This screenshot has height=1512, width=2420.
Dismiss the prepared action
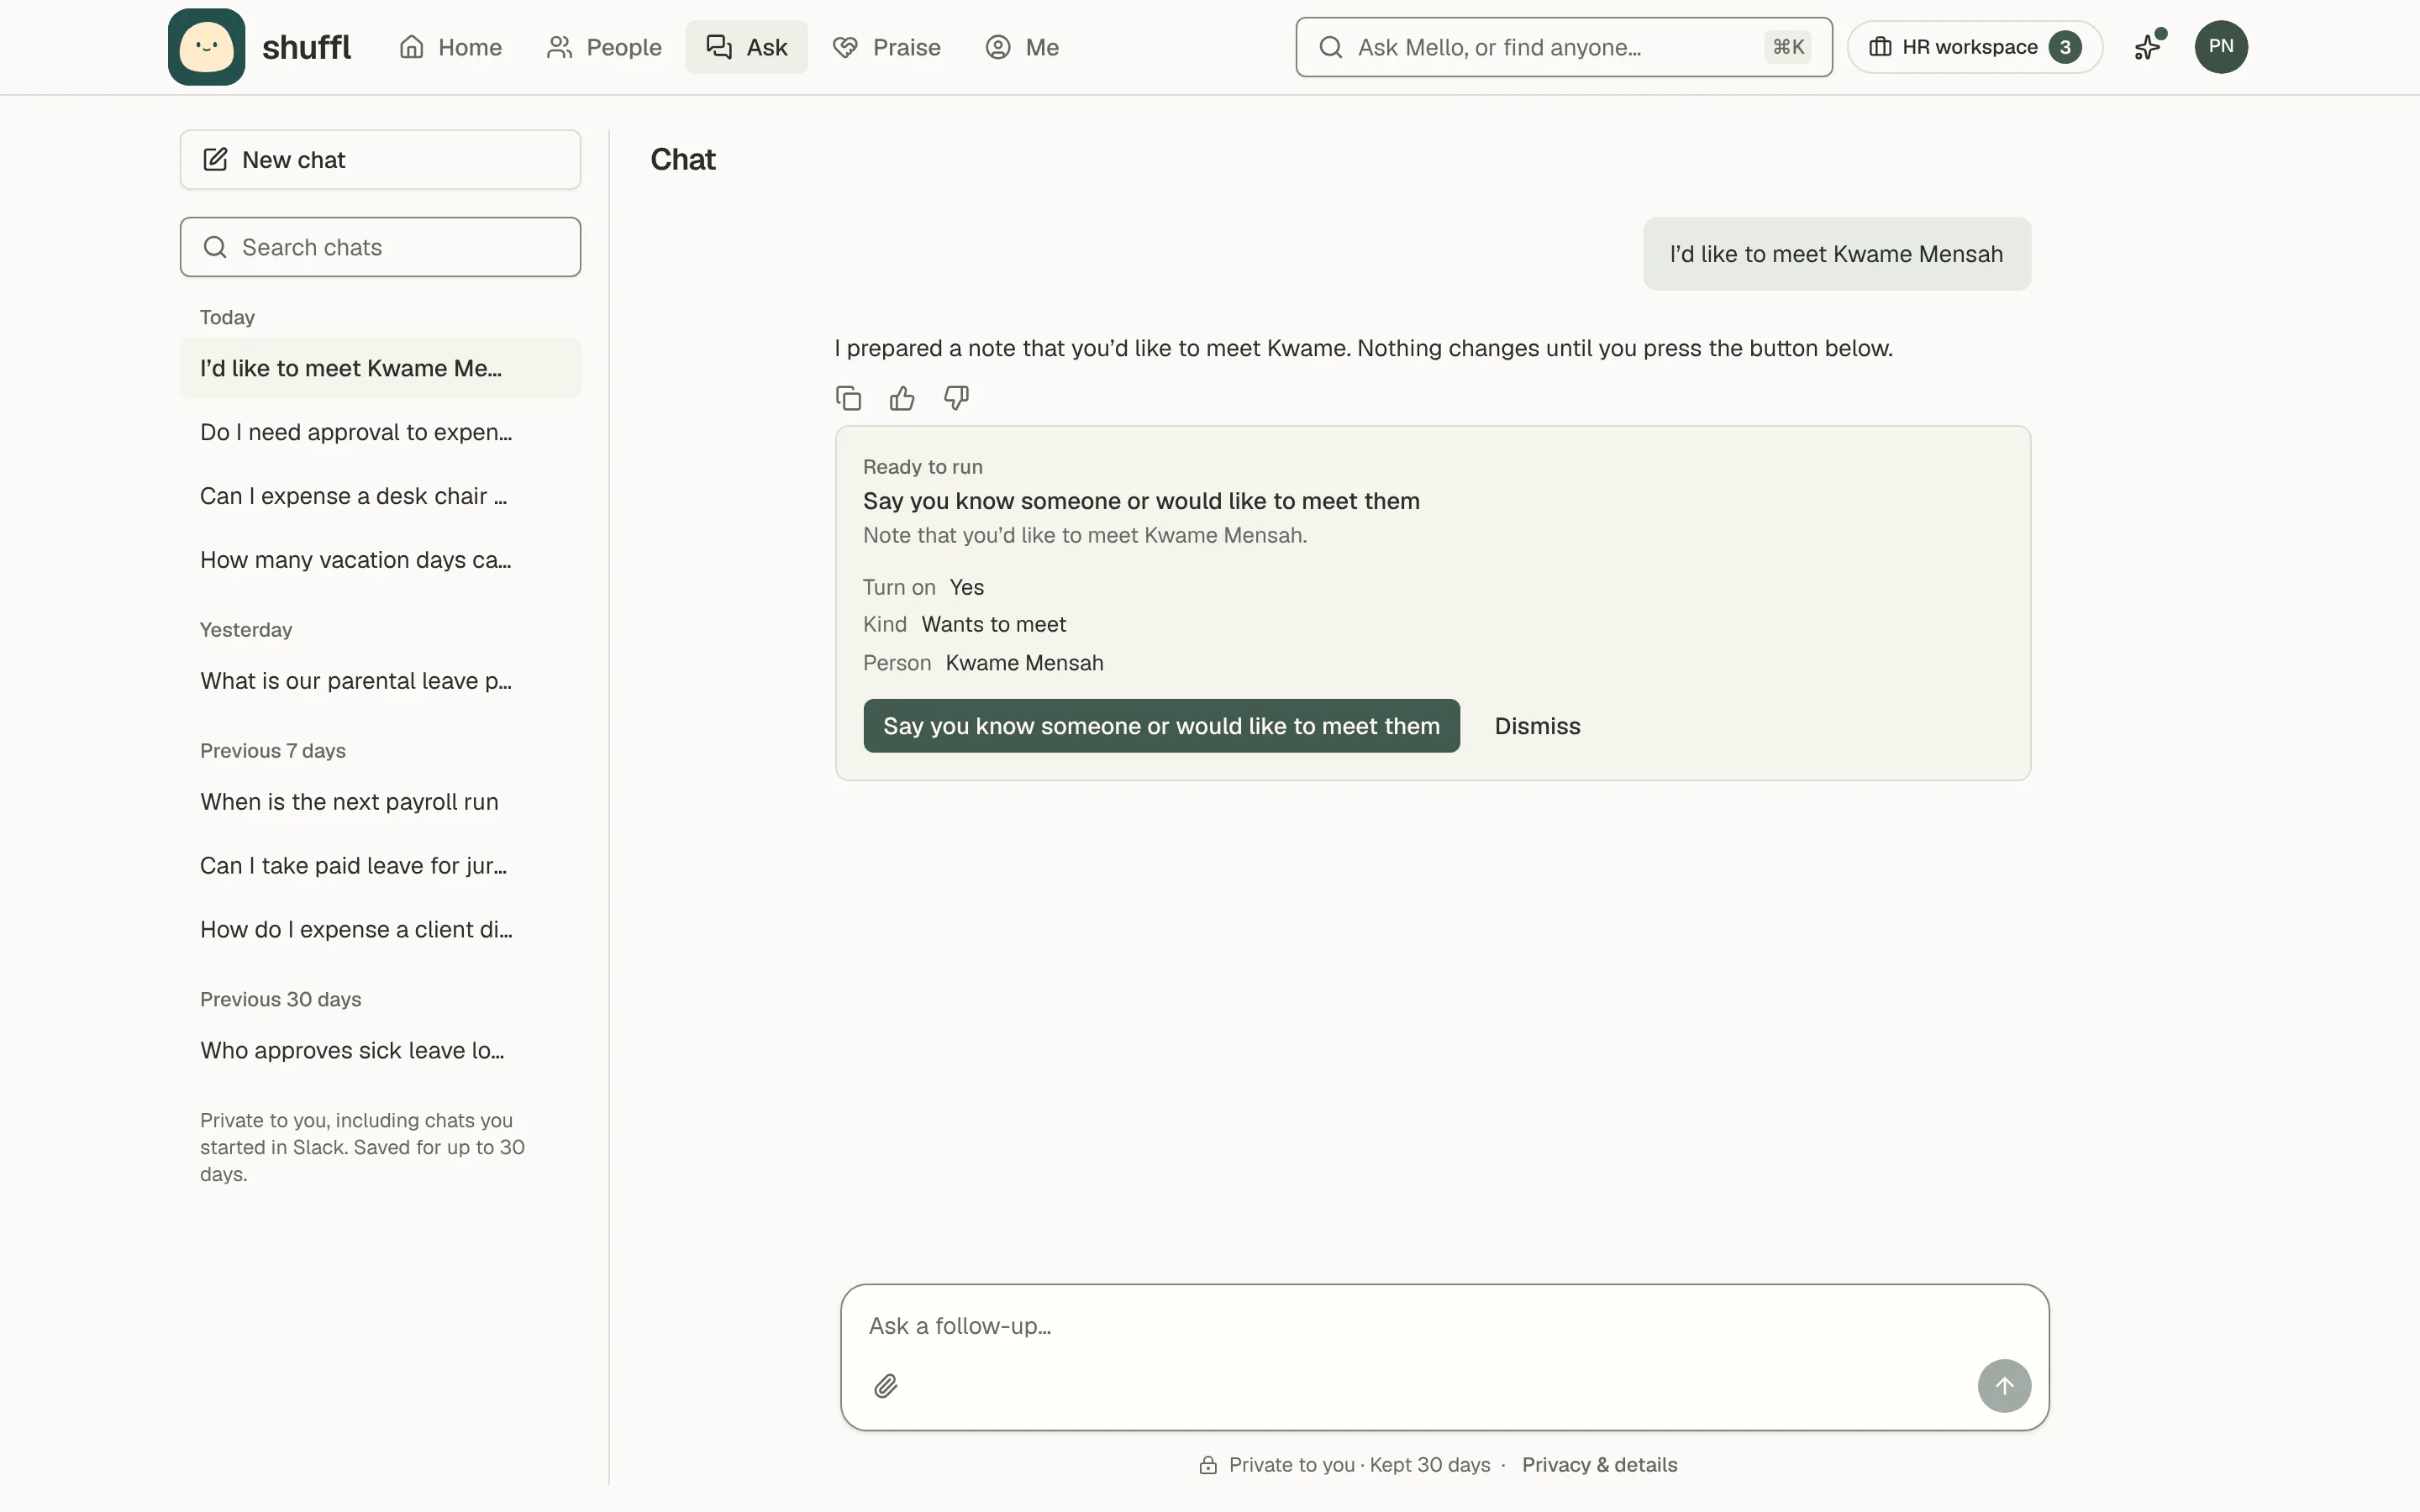point(1537,726)
